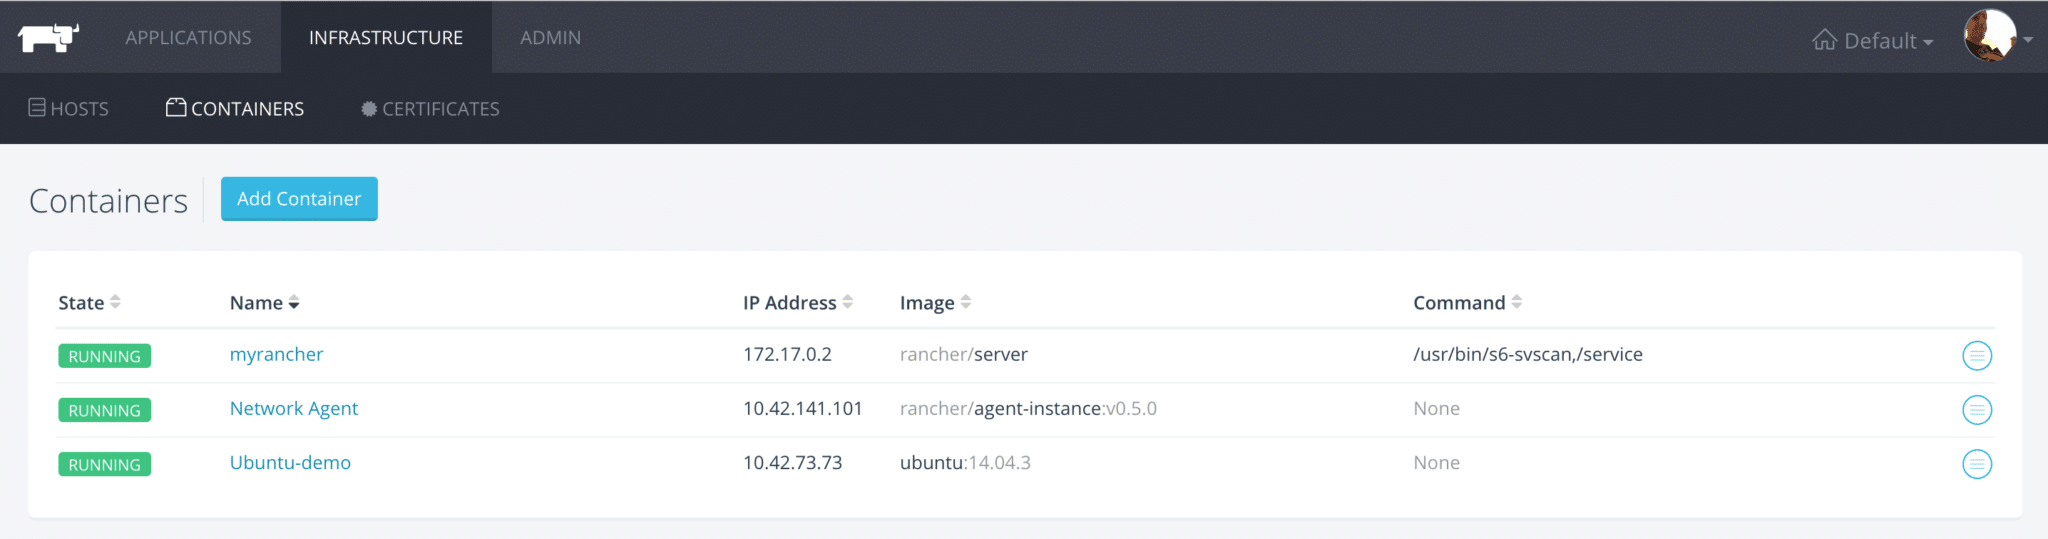Select the Containers tab
Image resolution: width=2048 pixels, height=539 pixels.
click(235, 108)
